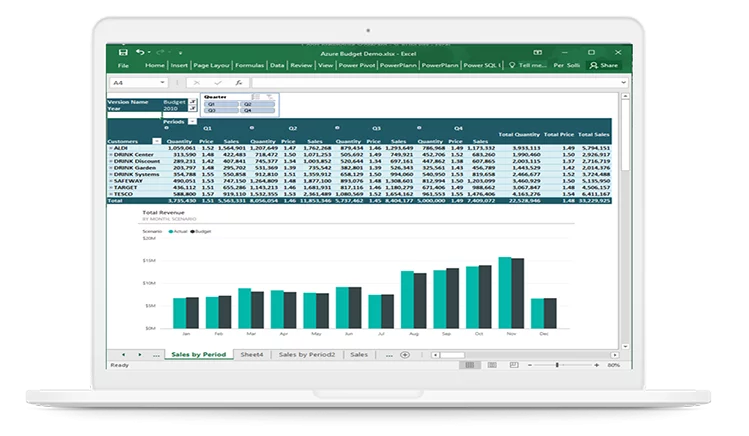Expand the formula bar with its chevron
The height and width of the screenshot is (436, 749).
coord(623,83)
